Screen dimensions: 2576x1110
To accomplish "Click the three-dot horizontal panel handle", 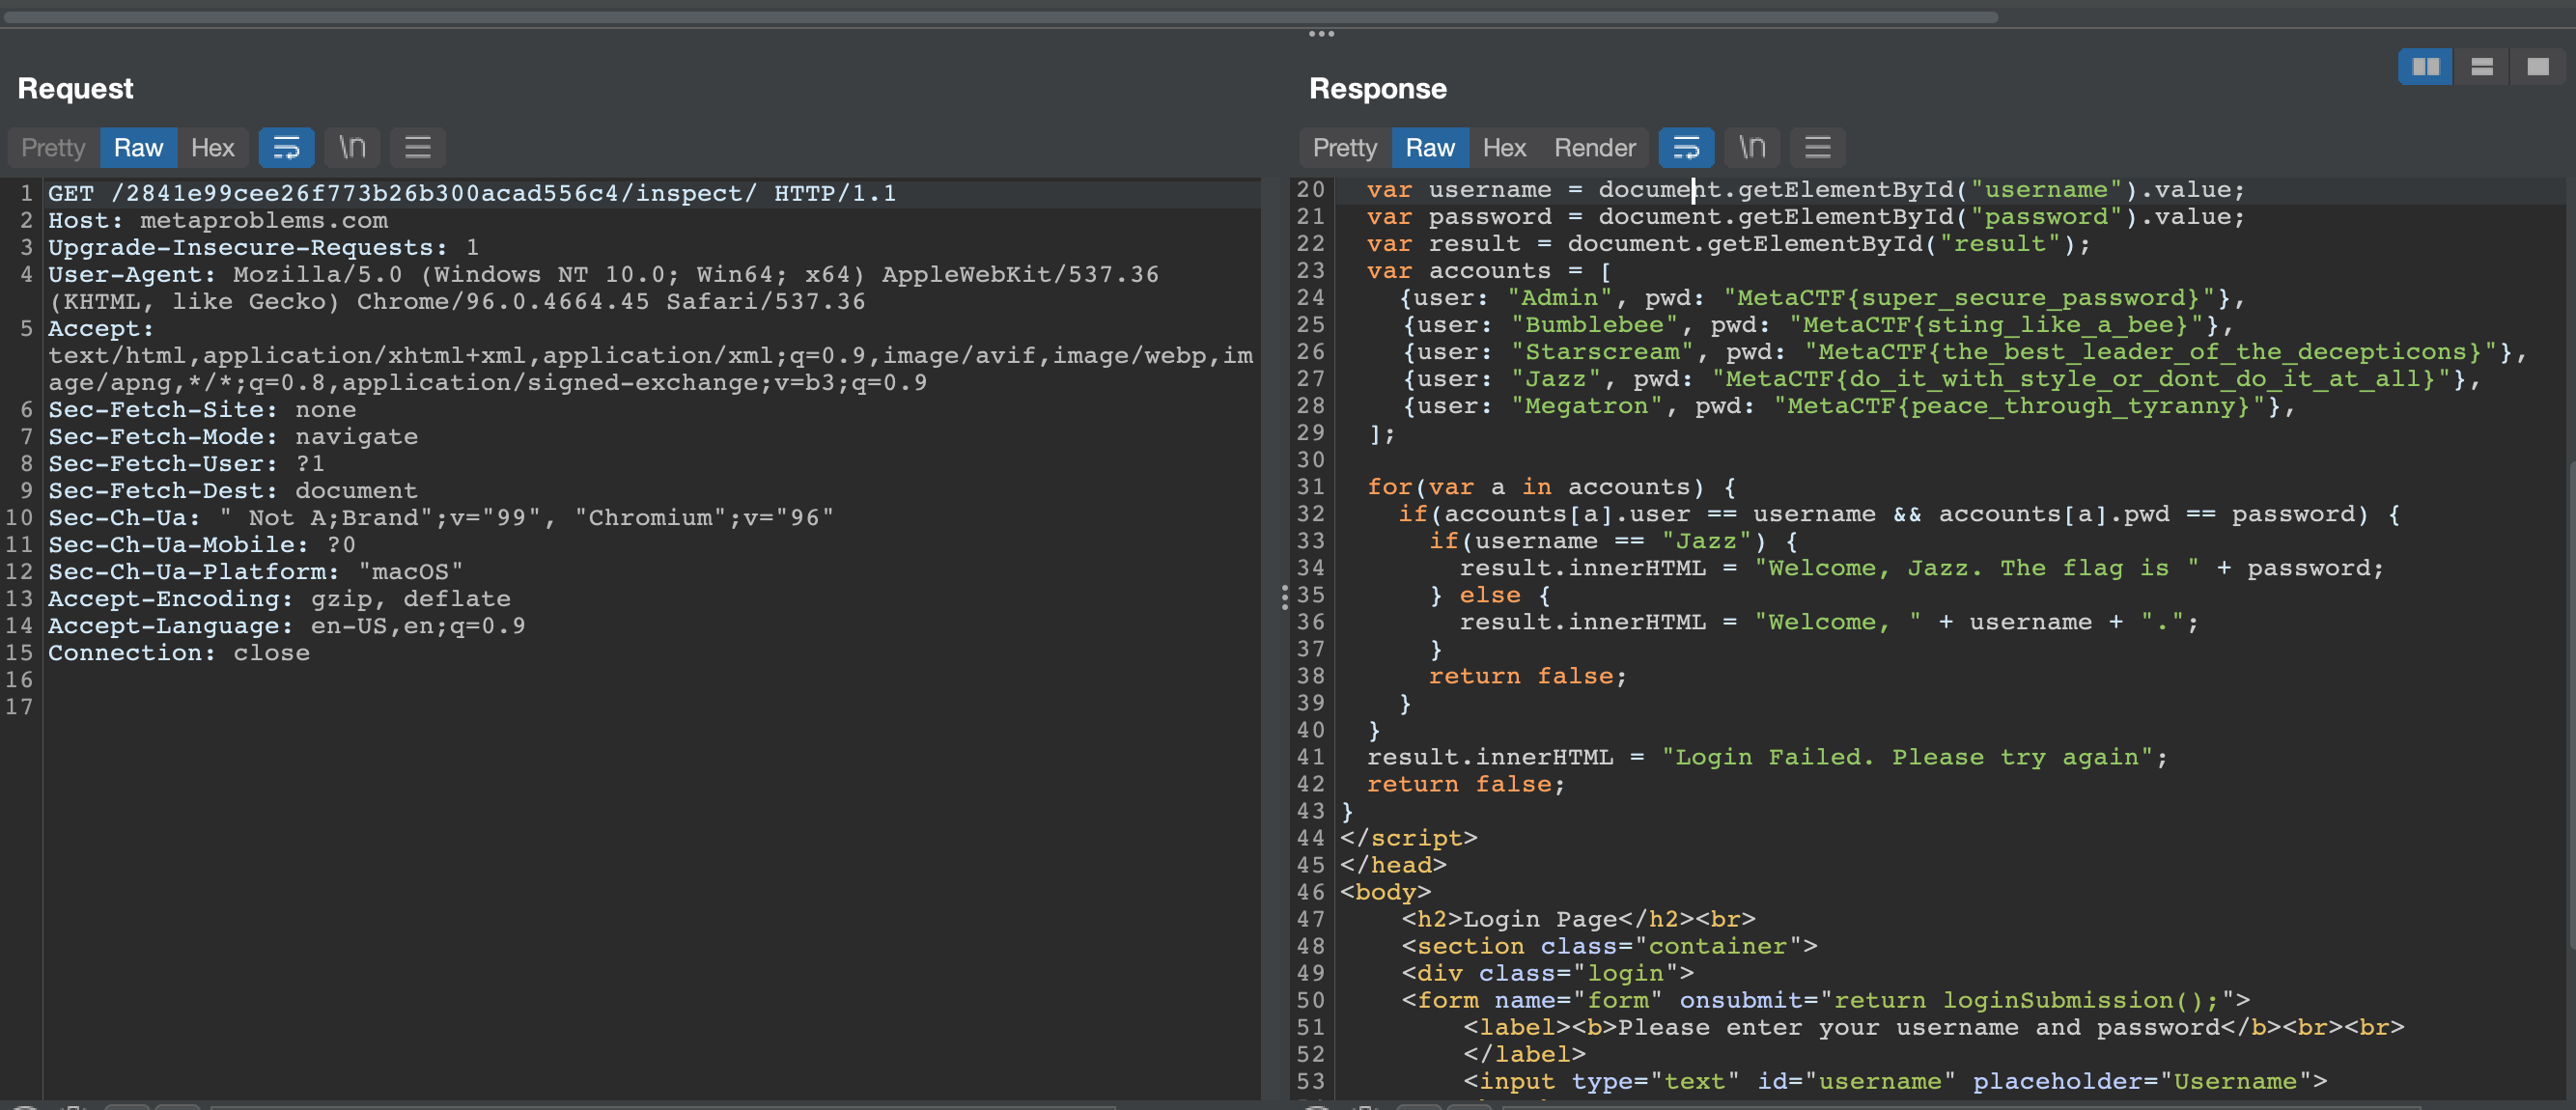I will pos(1321,34).
